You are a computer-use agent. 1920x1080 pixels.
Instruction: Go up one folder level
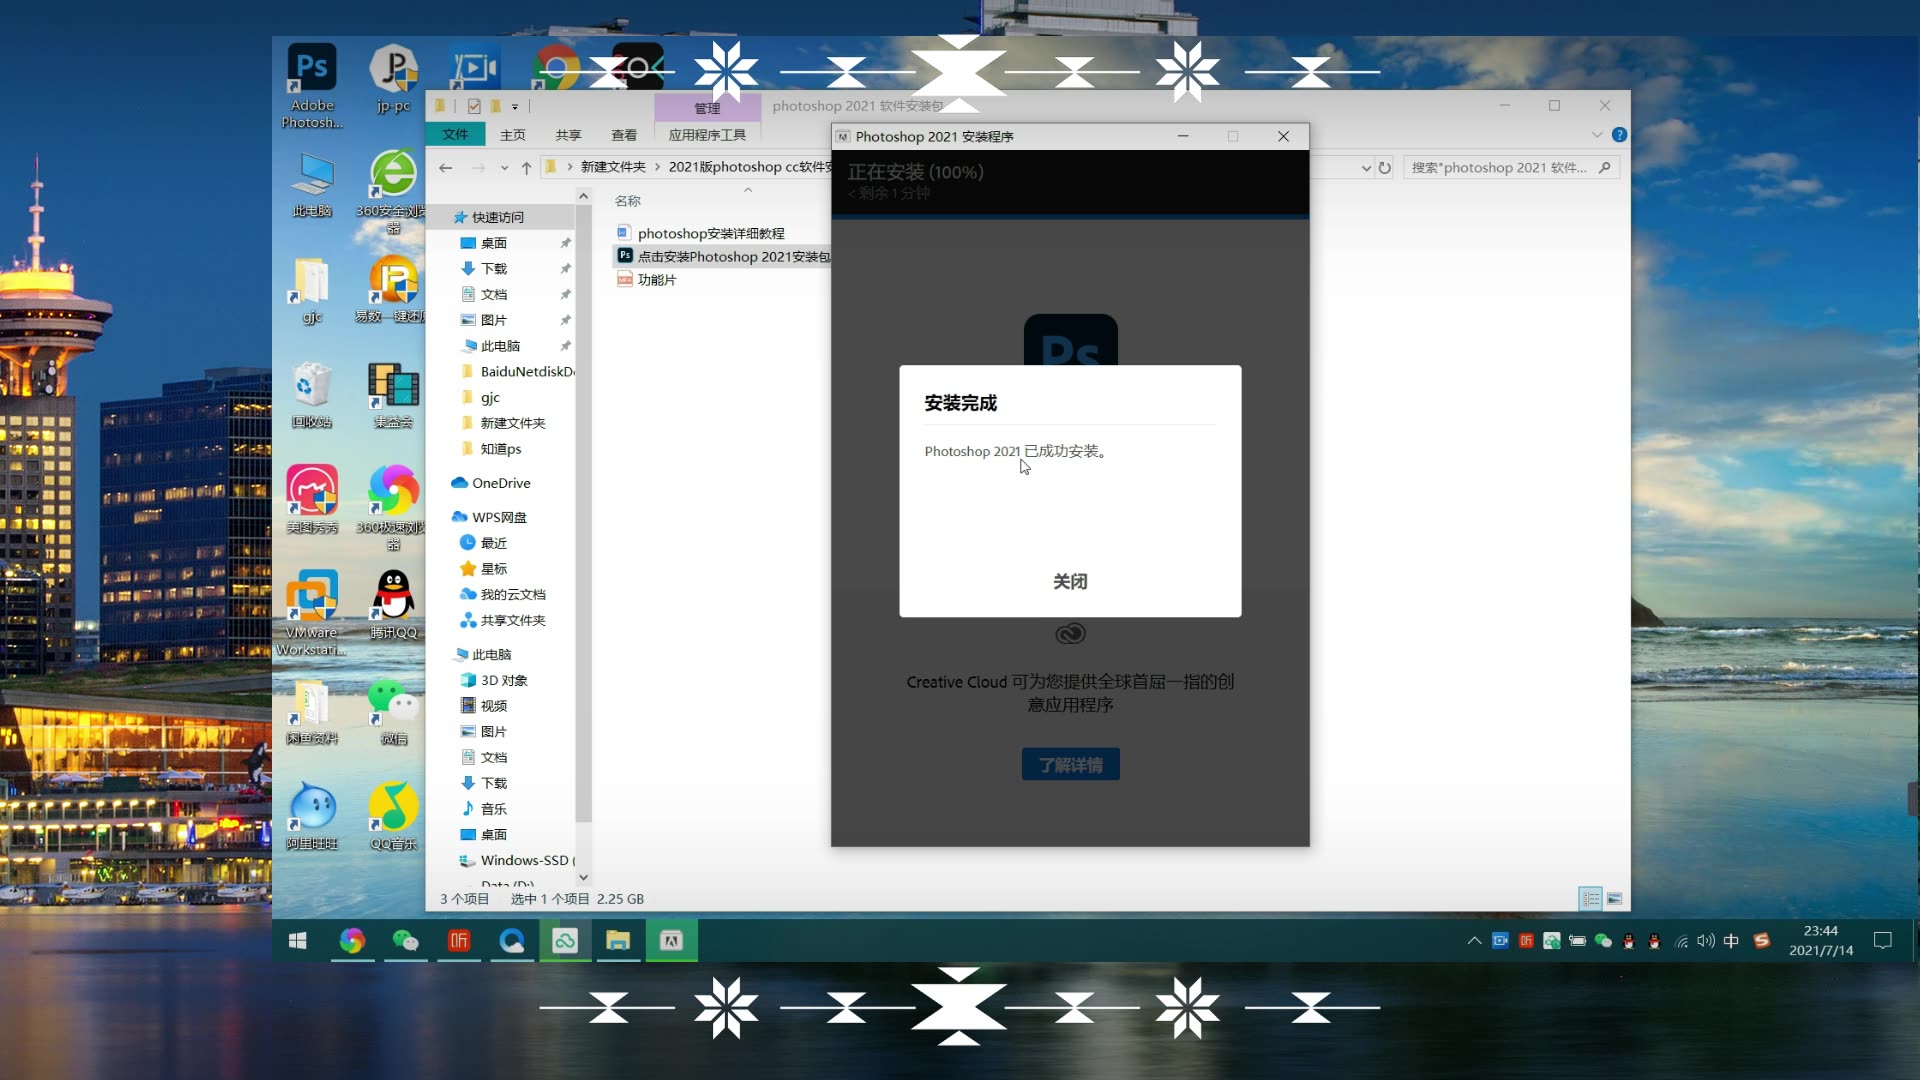[x=526, y=167]
